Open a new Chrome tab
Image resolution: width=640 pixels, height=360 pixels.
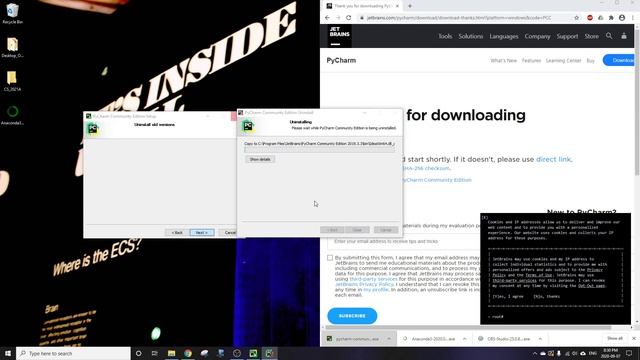tap(410, 6)
